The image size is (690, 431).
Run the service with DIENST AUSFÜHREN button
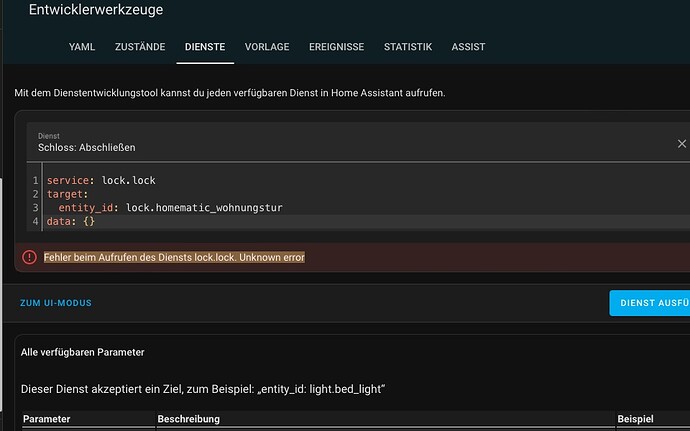click(x=650, y=303)
